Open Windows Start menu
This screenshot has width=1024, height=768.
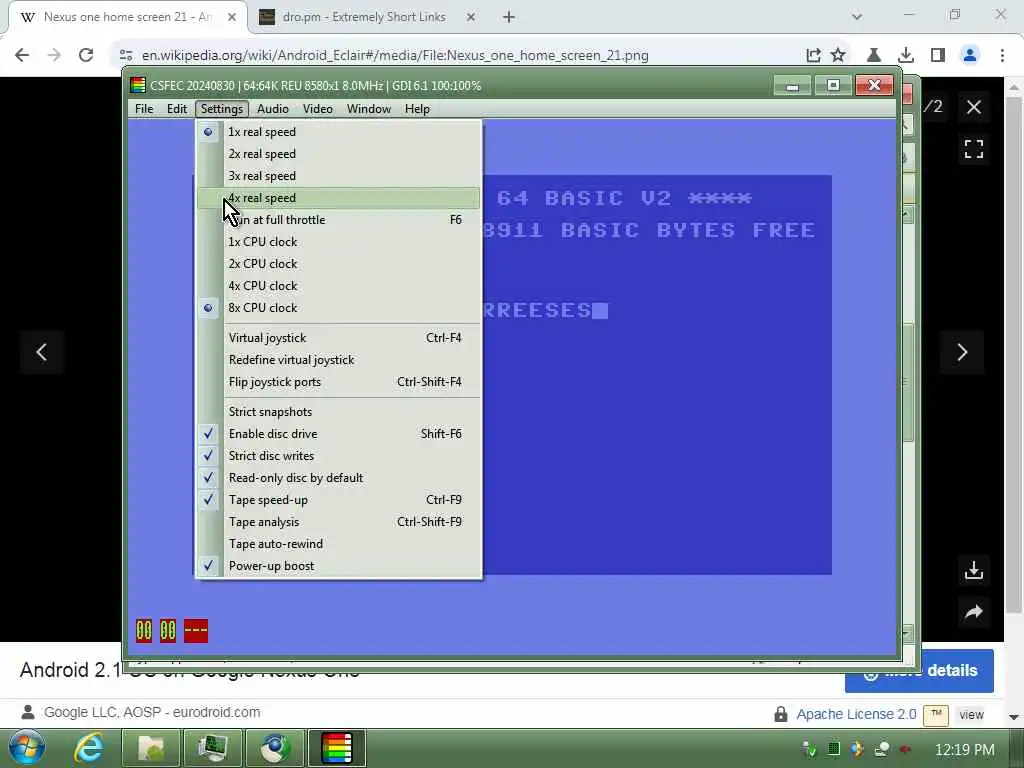point(27,748)
